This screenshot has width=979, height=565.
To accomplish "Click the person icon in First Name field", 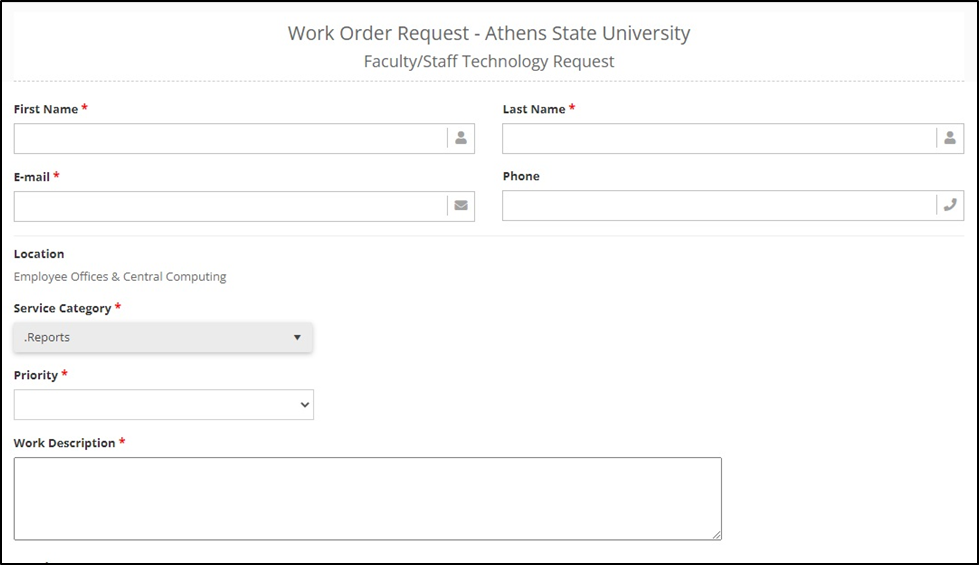I will click(x=461, y=138).
